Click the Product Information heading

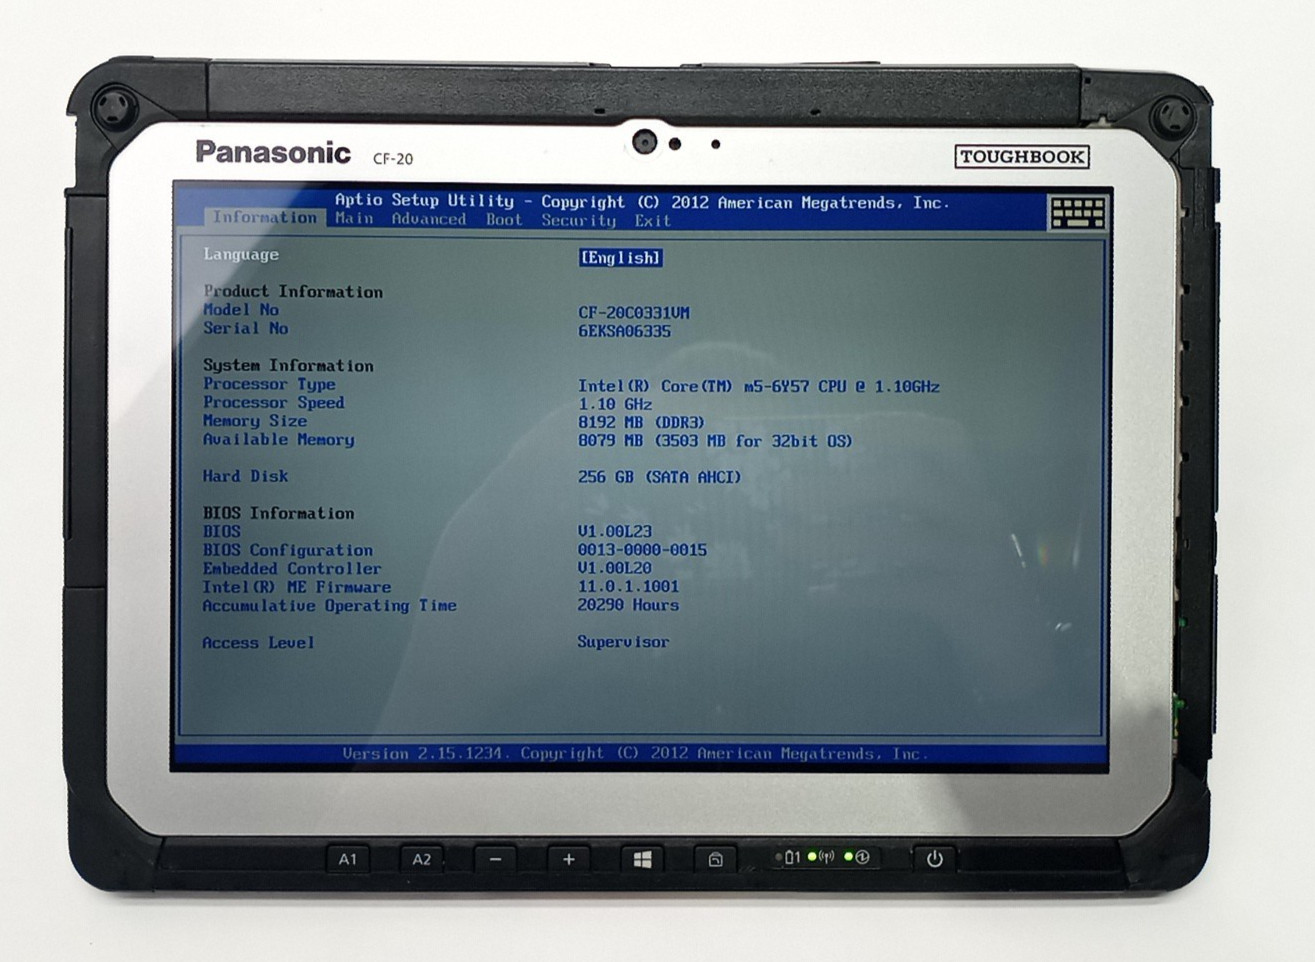pyautogui.click(x=293, y=291)
